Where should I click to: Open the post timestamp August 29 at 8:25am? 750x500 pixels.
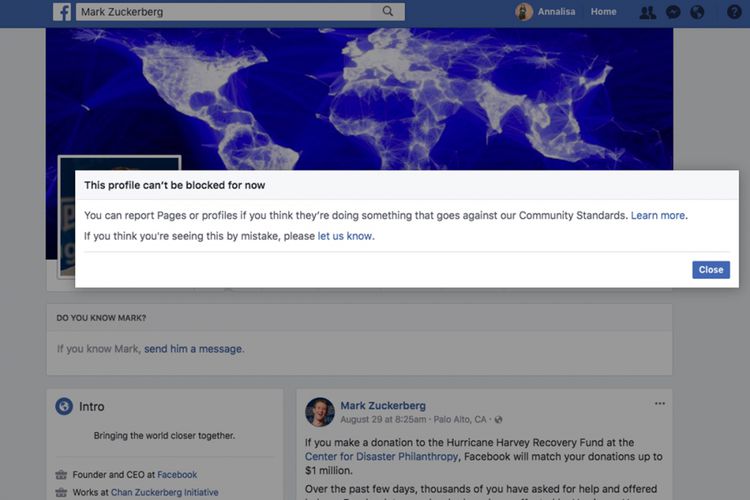point(383,420)
